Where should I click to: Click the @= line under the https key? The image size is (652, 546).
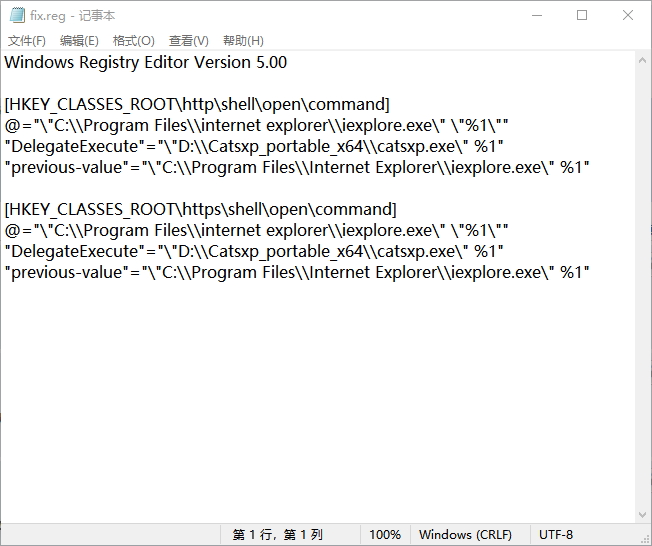(x=257, y=230)
